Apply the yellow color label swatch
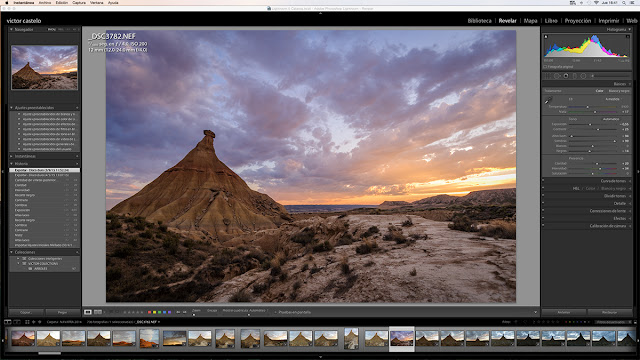The width and height of the screenshot is (640, 360). (154, 312)
